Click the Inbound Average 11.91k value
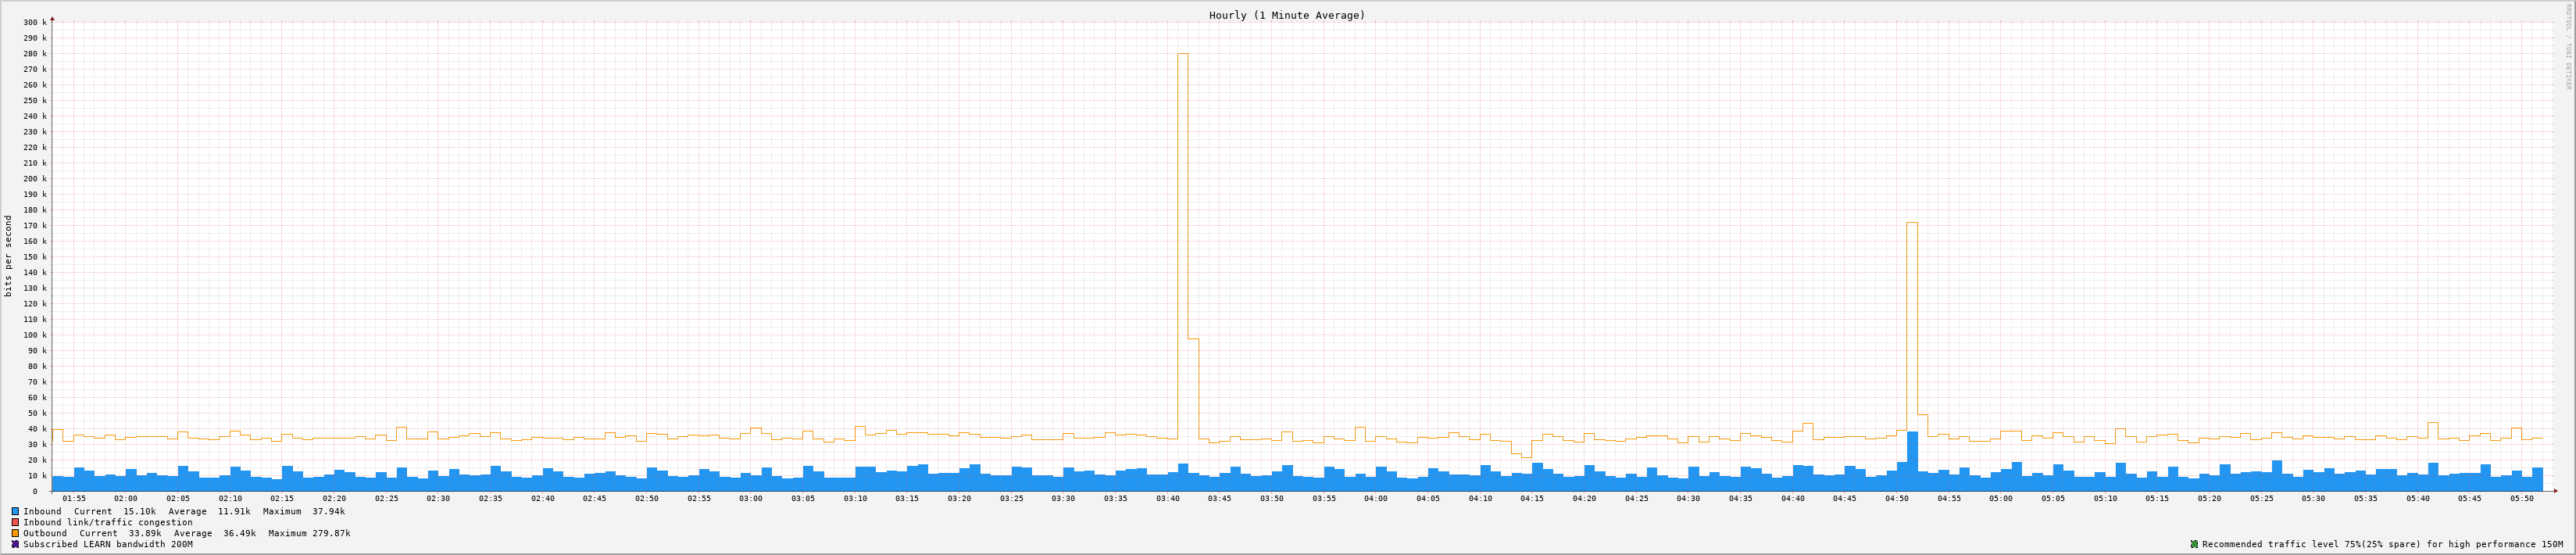 (x=232, y=511)
